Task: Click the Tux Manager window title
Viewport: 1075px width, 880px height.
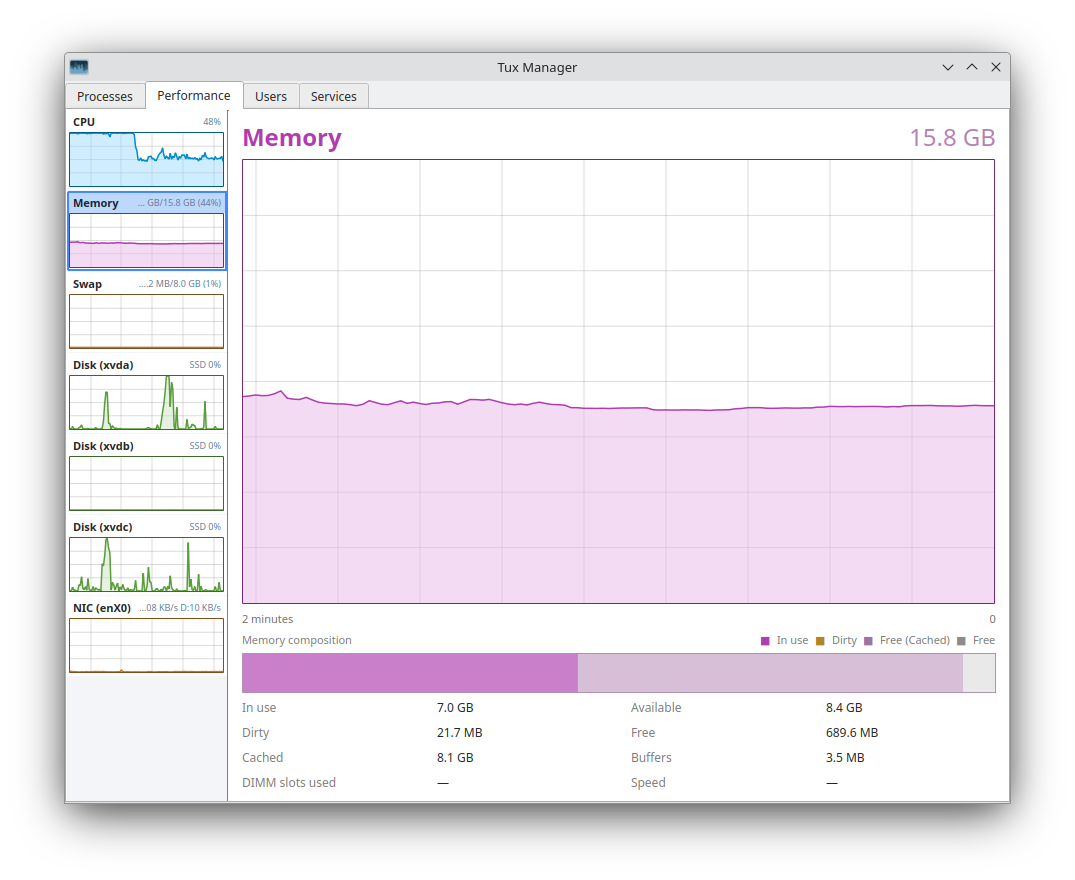Action: click(537, 67)
